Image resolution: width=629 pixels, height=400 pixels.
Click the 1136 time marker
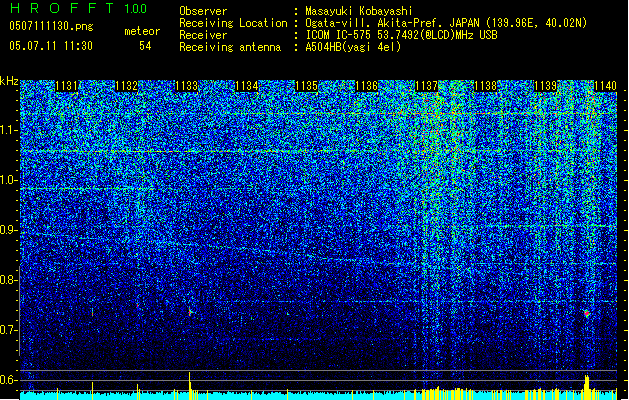pos(366,86)
